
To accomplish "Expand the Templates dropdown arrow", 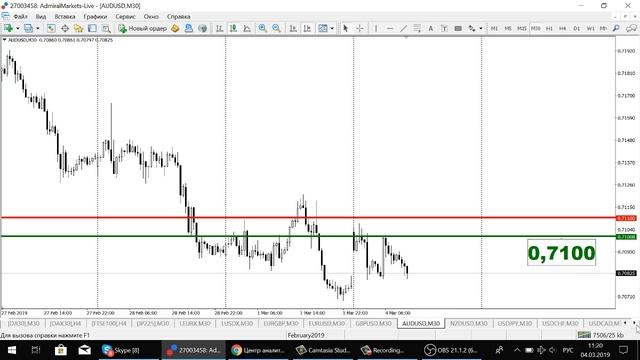I will pos(332,28).
